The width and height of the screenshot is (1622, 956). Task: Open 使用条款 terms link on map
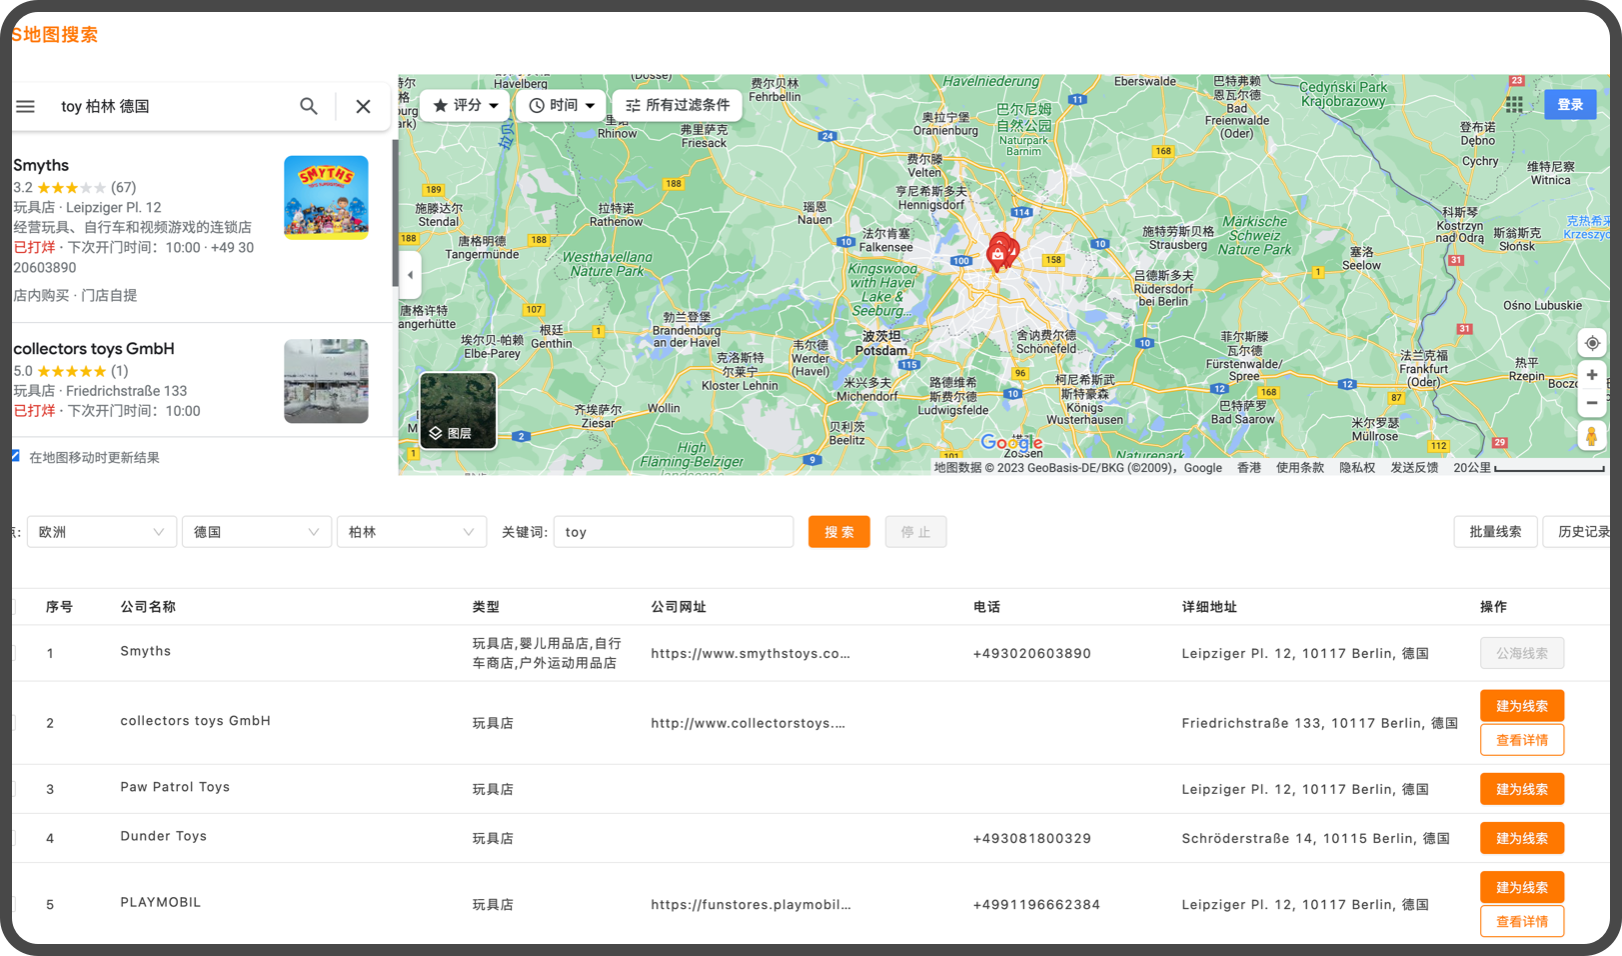tap(1300, 467)
